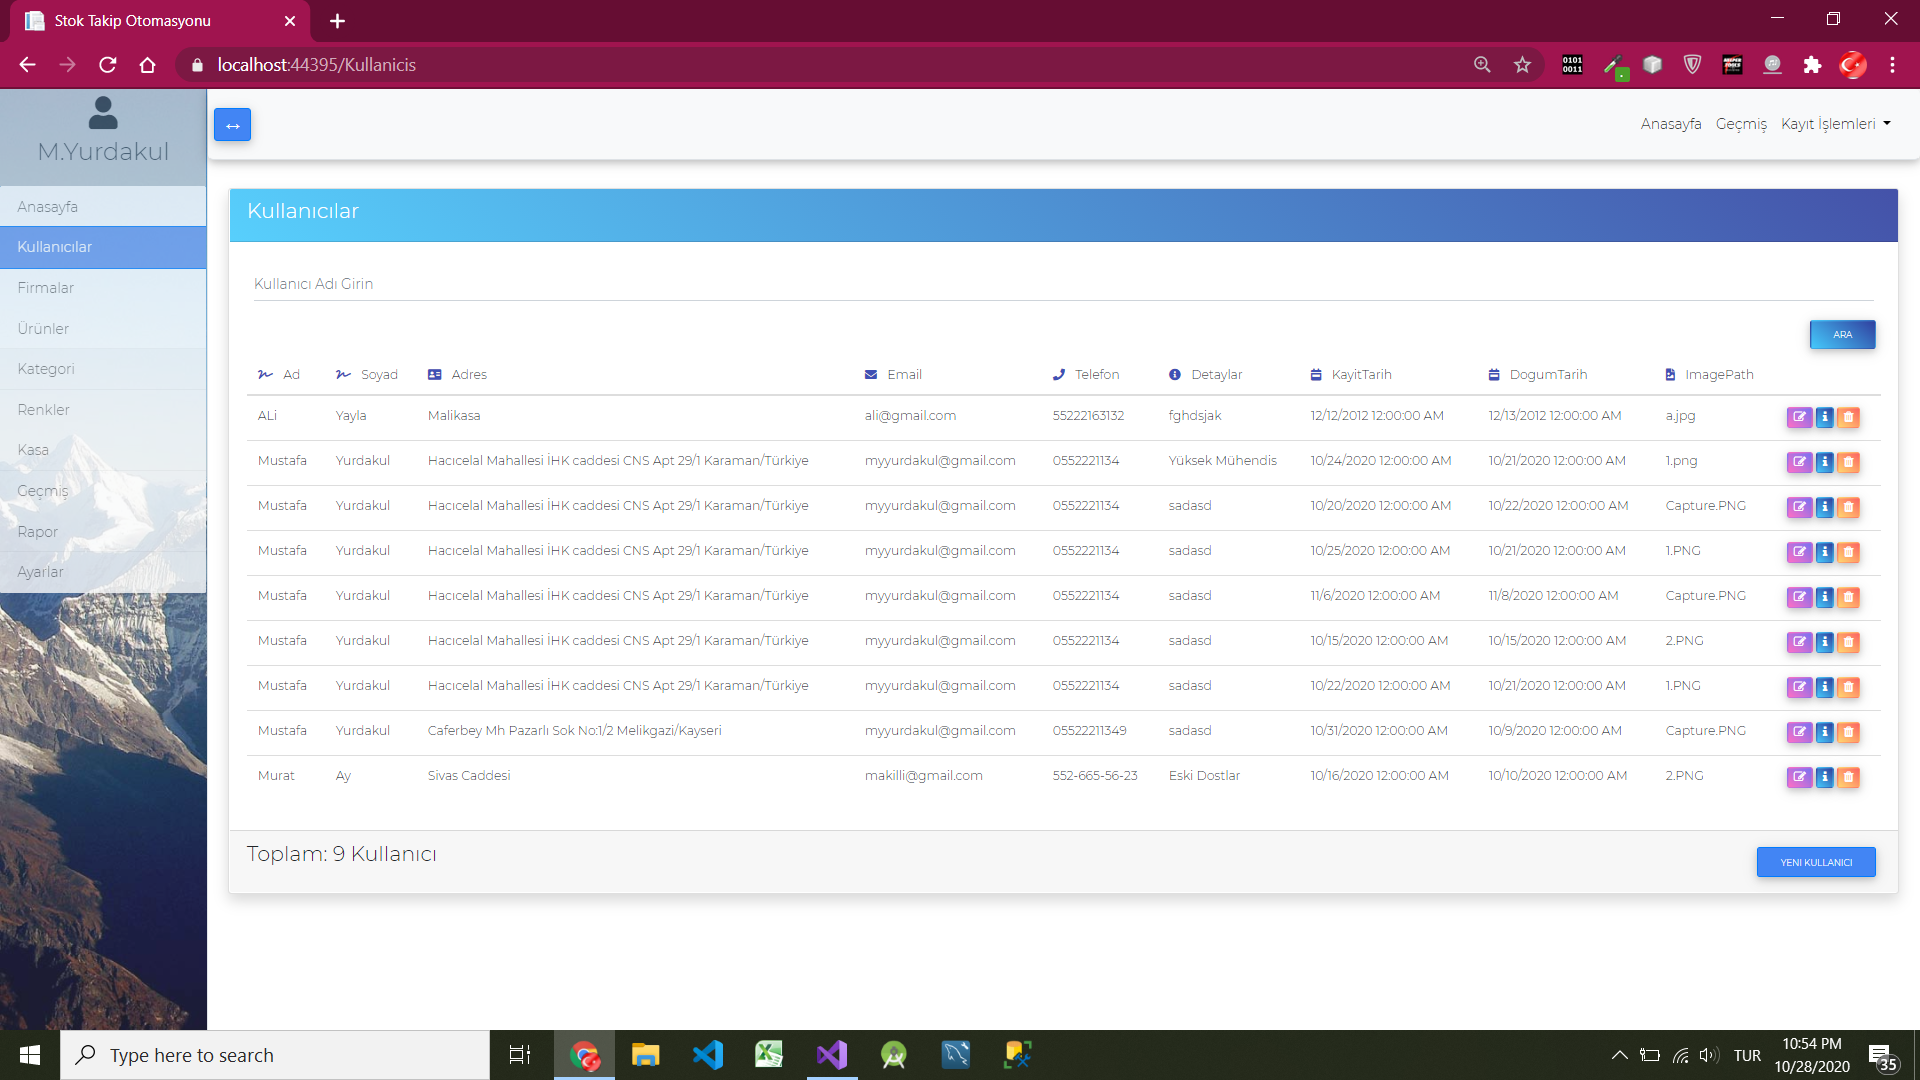Click the phone icon next to Telefon header

pos(1058,374)
